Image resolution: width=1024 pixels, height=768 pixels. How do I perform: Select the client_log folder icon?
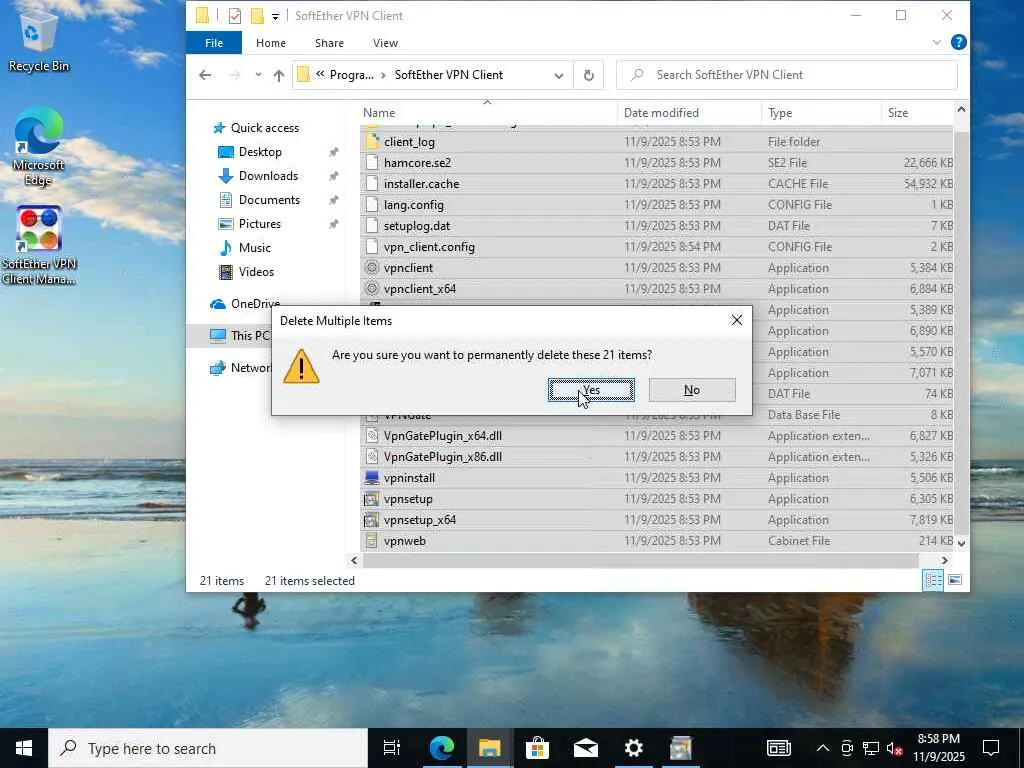click(372, 142)
